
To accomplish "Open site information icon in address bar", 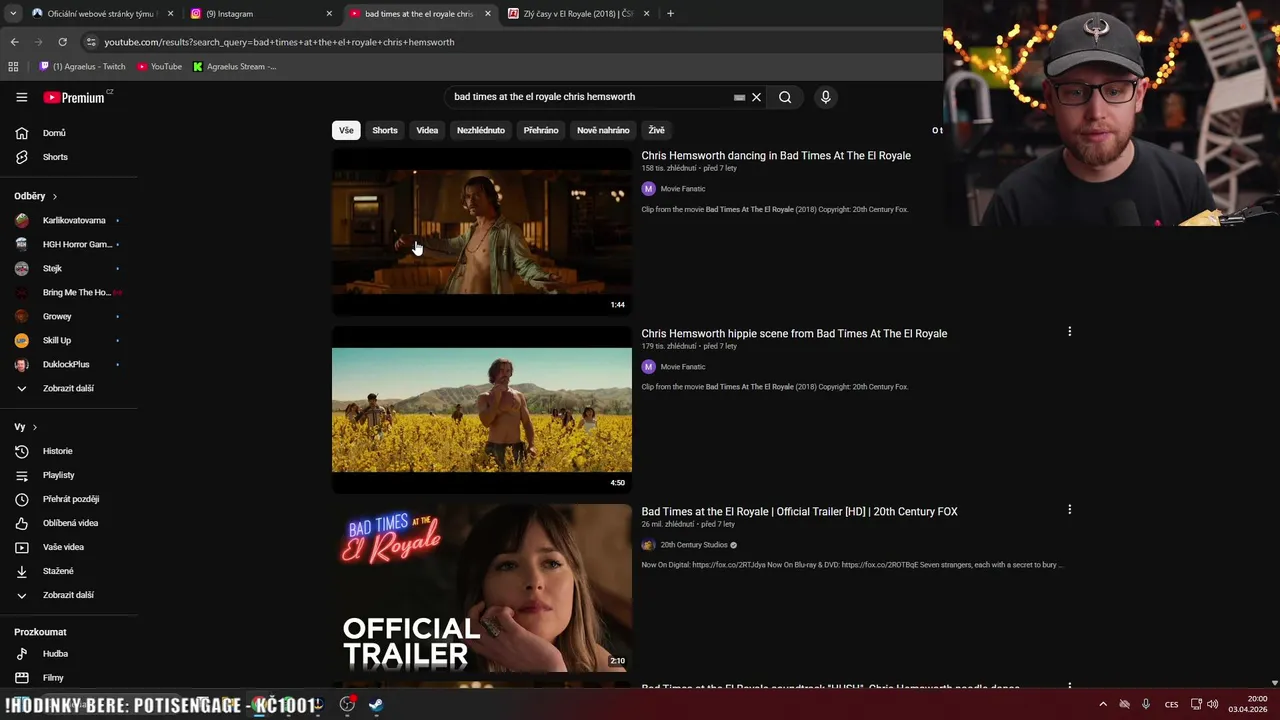I will point(91,42).
